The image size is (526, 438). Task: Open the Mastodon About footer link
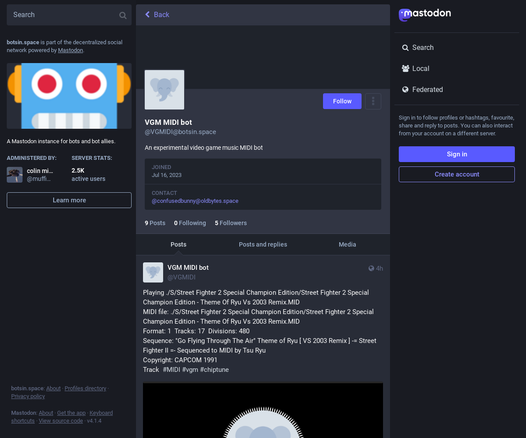[46, 413]
